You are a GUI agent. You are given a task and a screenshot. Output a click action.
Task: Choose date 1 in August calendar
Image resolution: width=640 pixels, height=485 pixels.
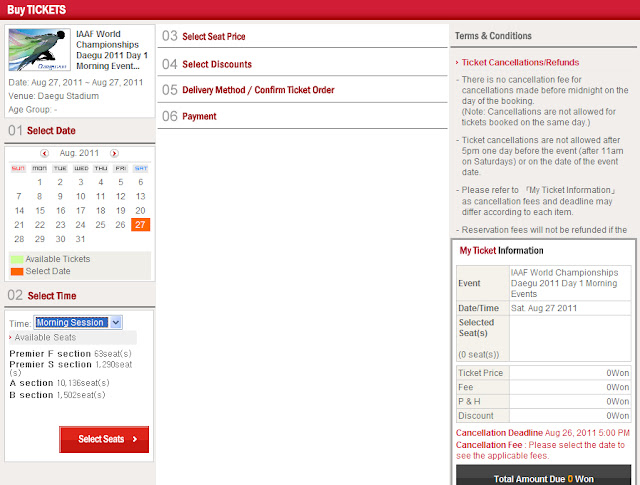[x=40, y=182]
